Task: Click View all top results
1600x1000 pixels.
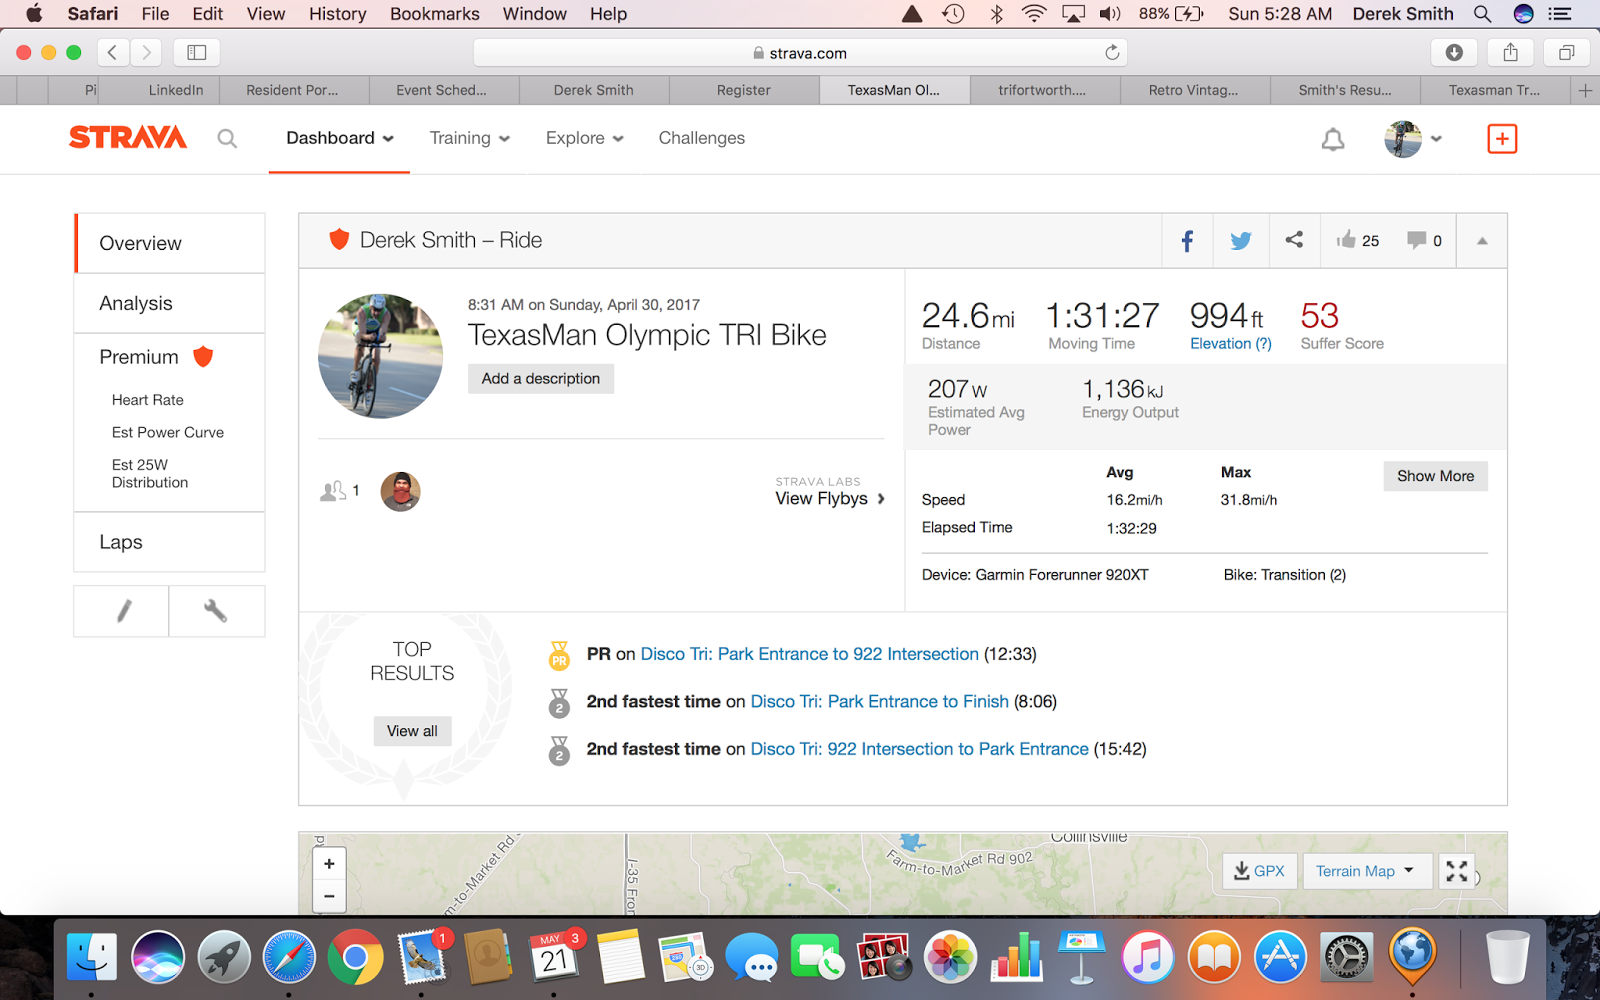Action: point(412,731)
